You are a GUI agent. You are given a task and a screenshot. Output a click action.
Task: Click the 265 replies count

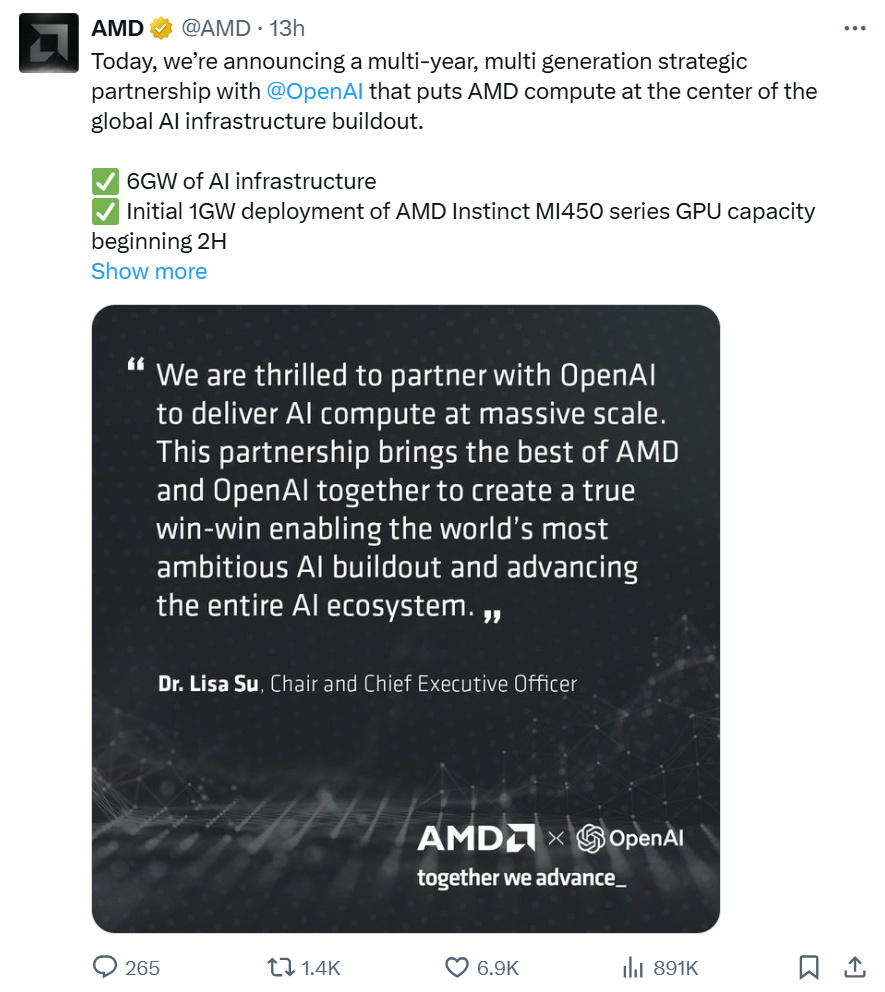click(143, 968)
